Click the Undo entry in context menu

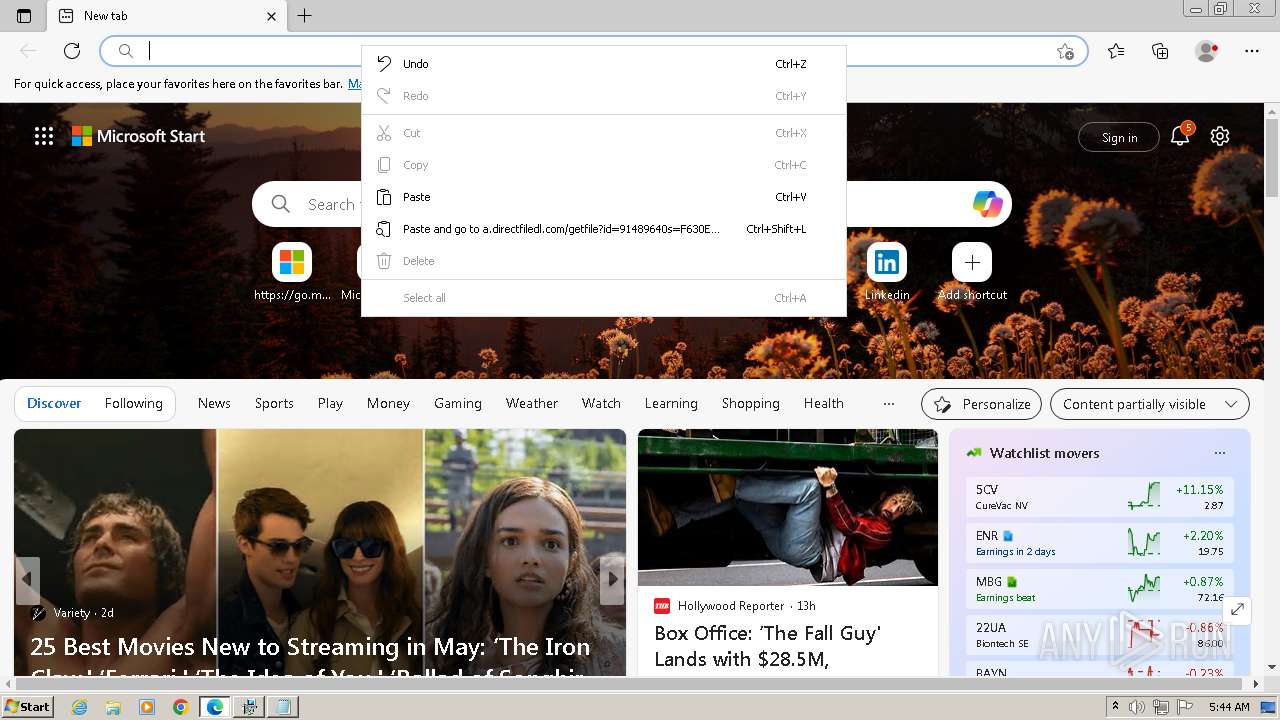coord(603,64)
